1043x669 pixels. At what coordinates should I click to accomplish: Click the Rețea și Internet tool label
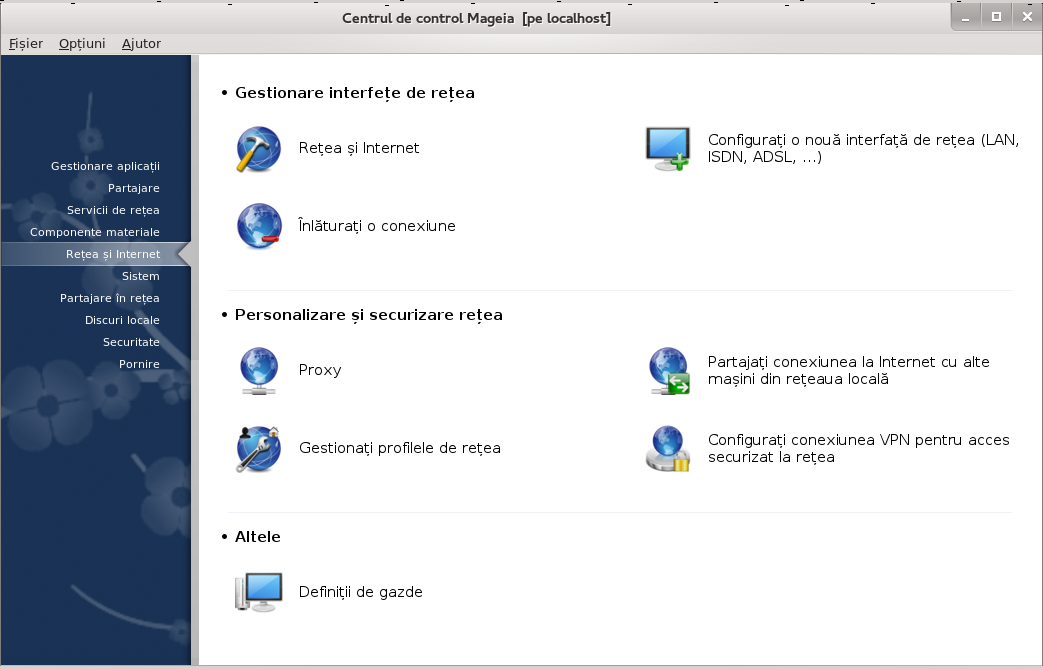coord(359,148)
